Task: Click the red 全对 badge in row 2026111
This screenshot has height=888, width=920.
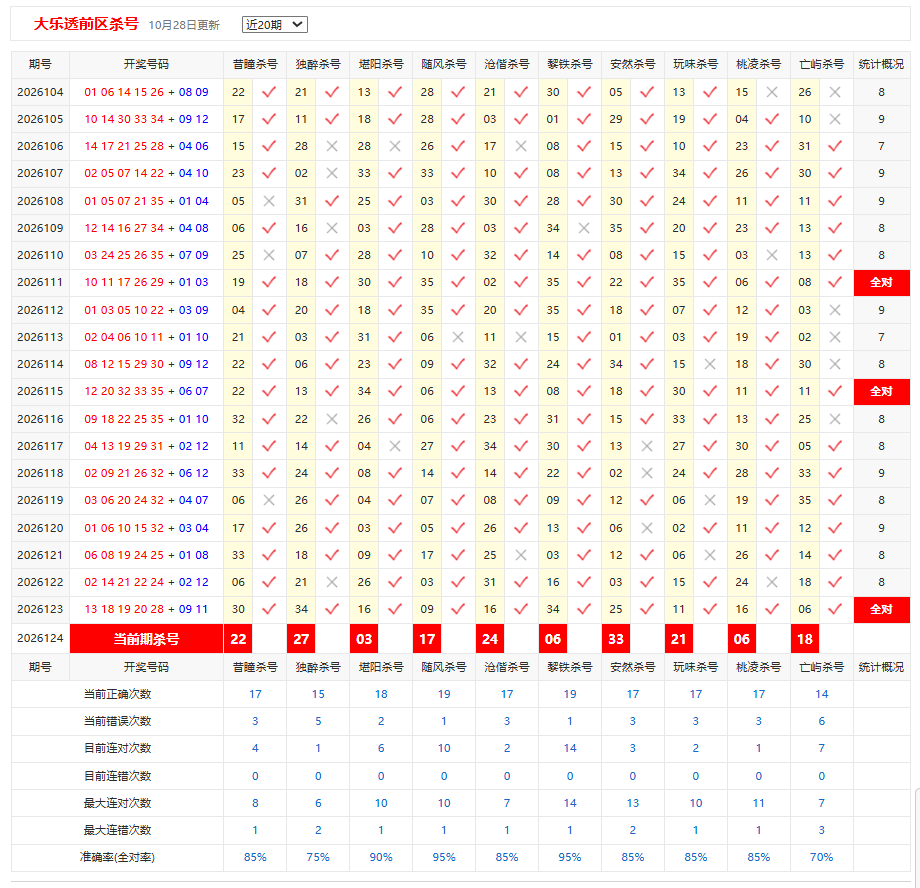Action: pyautogui.click(x=881, y=282)
